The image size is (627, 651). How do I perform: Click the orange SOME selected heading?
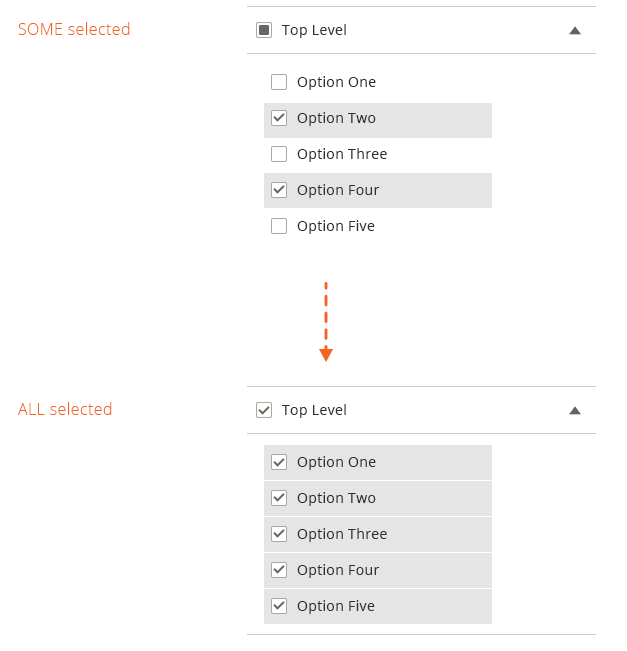tap(74, 30)
